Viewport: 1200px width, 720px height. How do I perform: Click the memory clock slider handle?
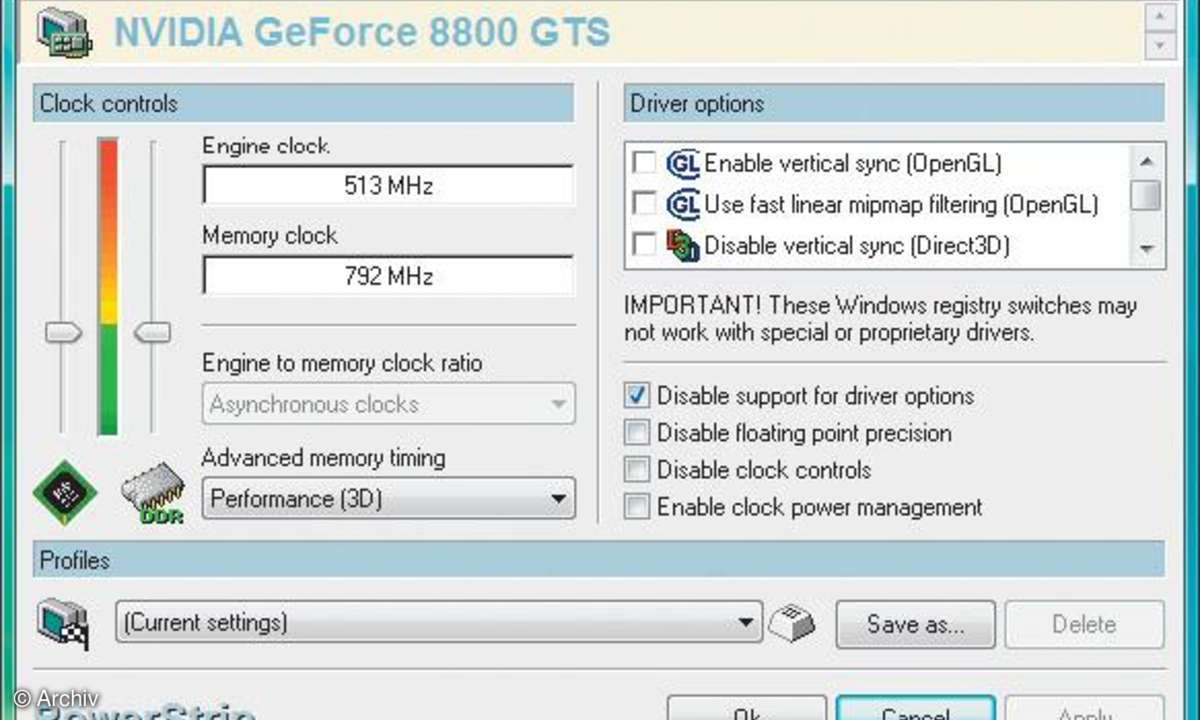pos(152,333)
